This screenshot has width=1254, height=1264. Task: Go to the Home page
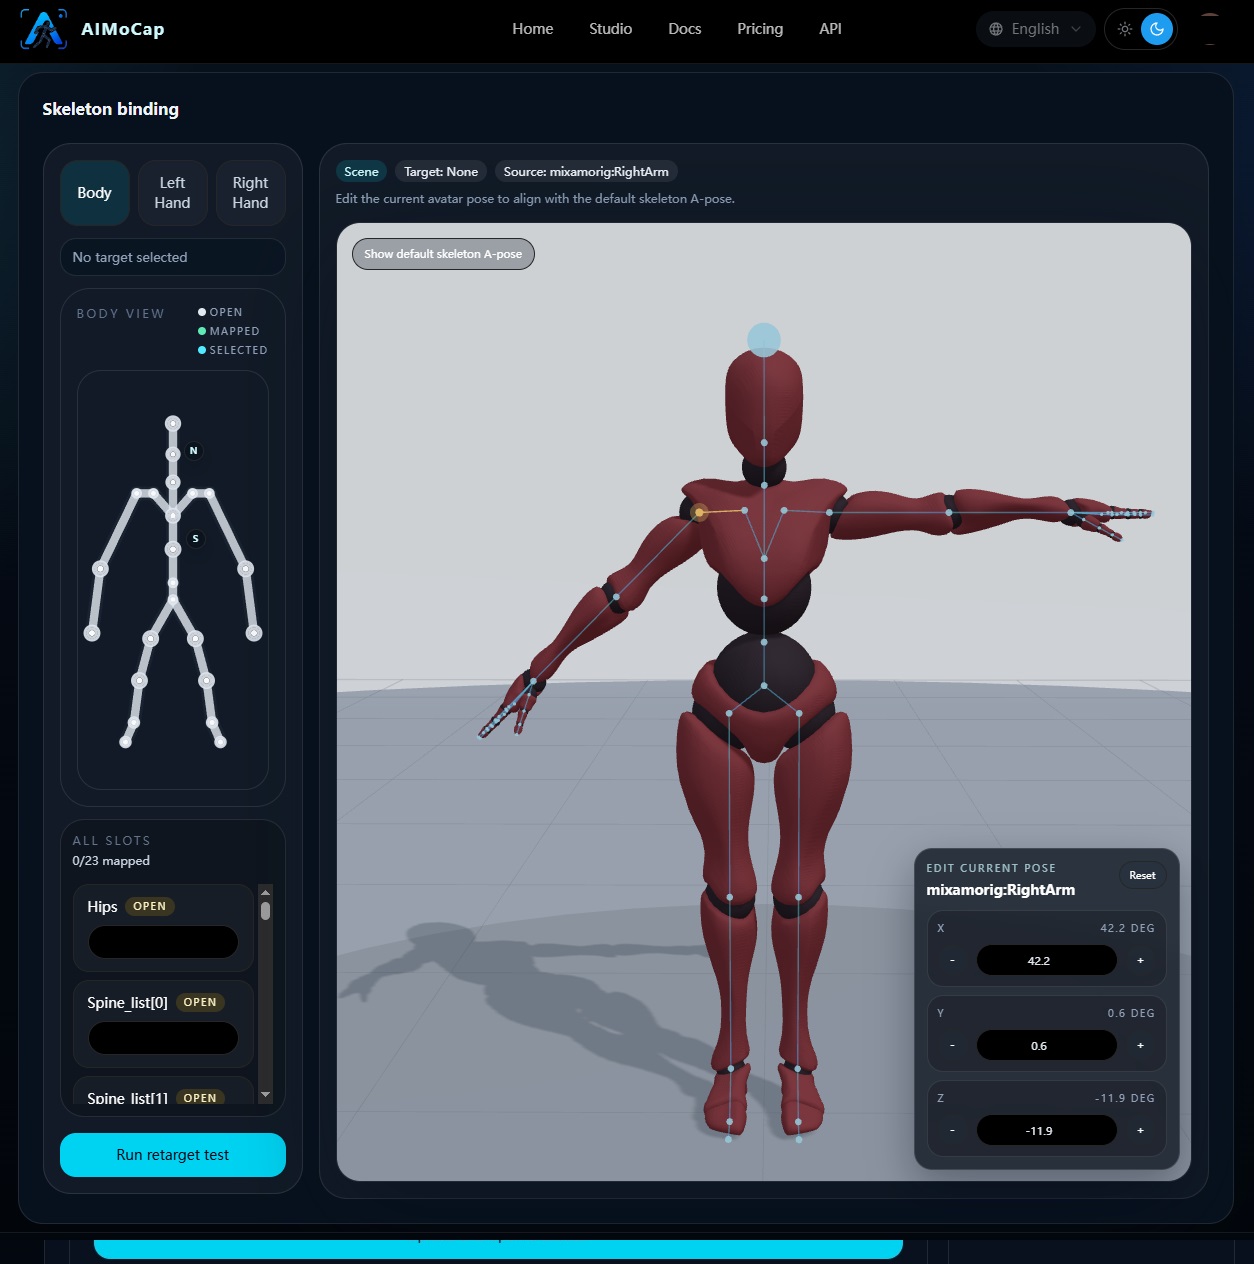[532, 29]
